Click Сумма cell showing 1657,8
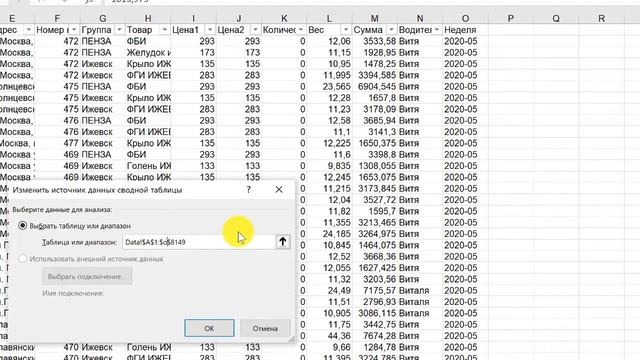The image size is (640, 360). pos(375,98)
